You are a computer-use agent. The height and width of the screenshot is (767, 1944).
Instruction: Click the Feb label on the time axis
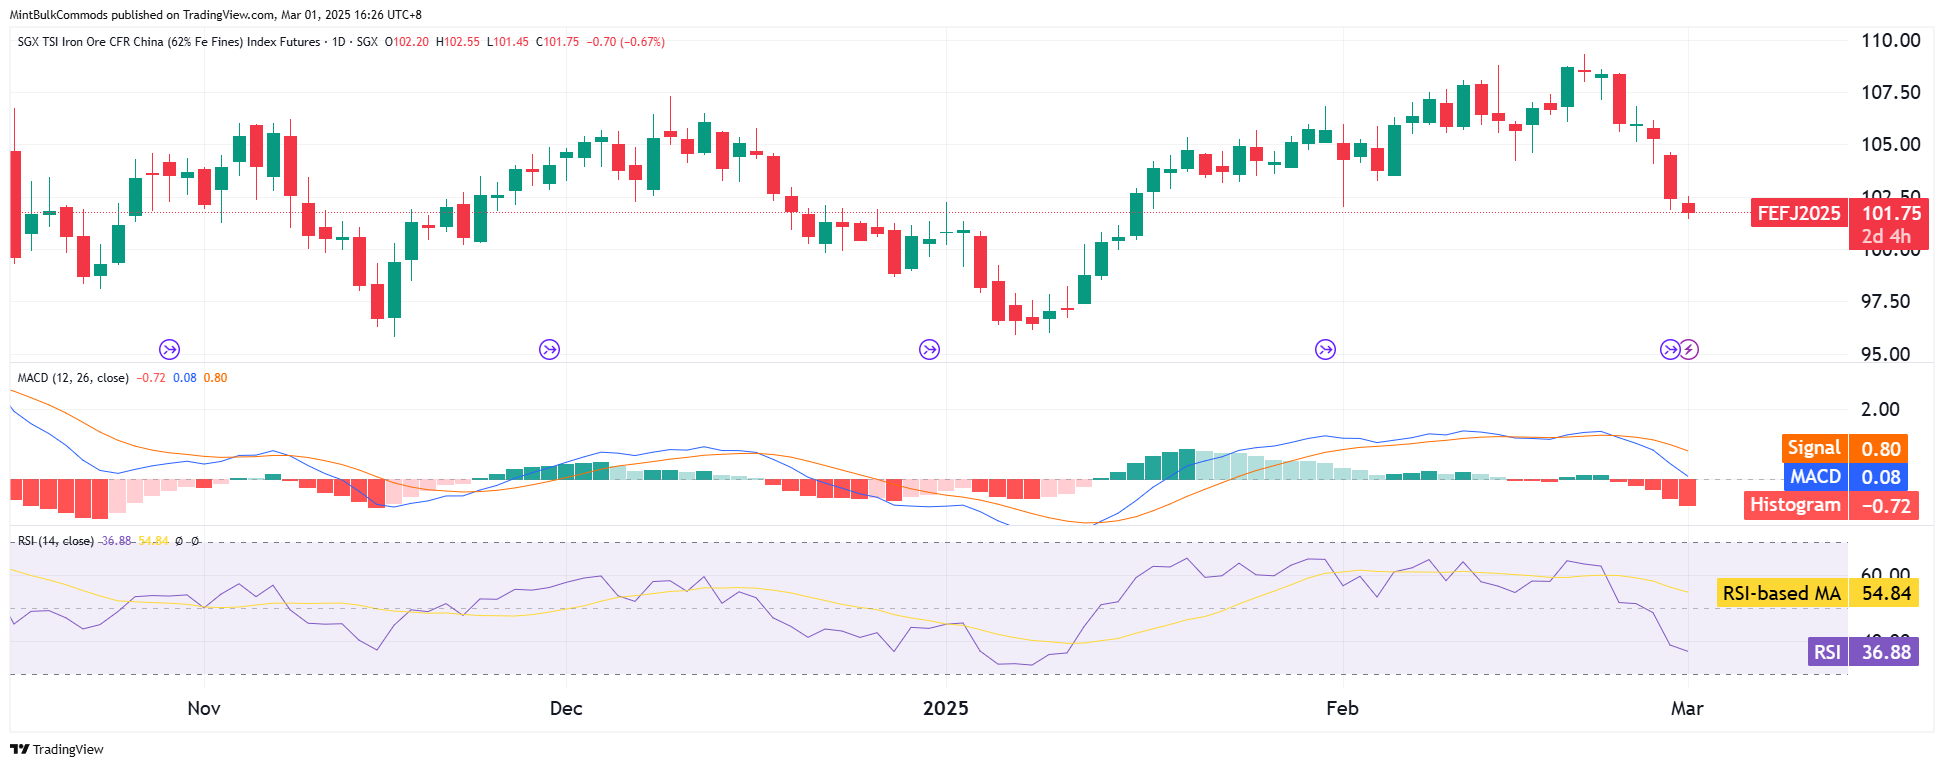click(1342, 708)
